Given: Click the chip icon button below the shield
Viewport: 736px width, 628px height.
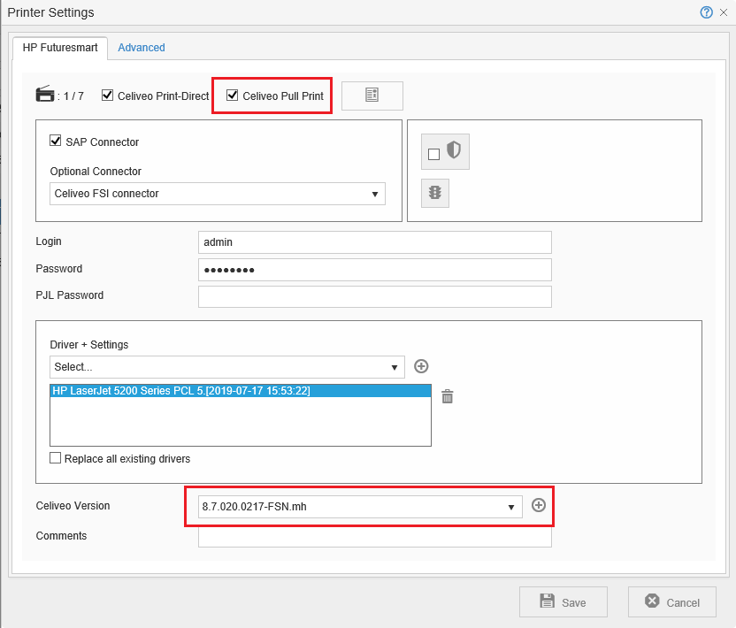Looking at the screenshot, I should 435,193.
